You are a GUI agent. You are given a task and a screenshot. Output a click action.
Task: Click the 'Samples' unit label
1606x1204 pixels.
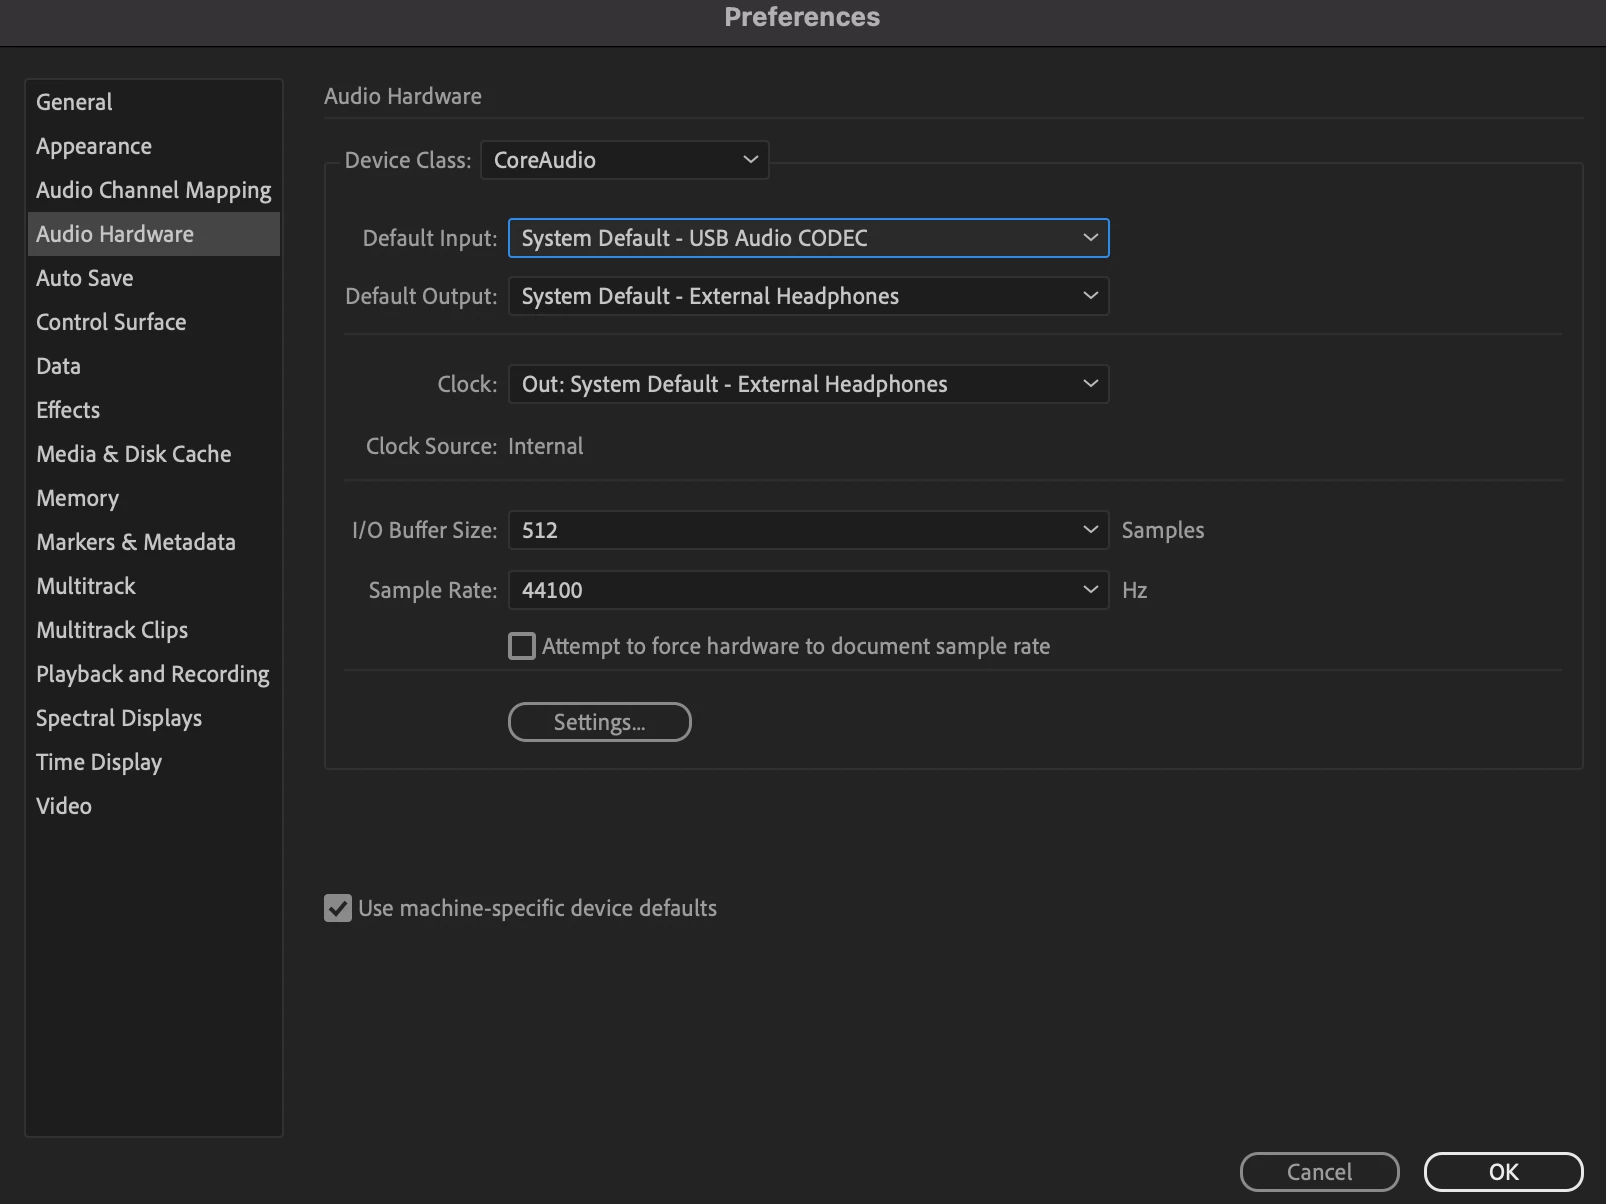(1163, 530)
